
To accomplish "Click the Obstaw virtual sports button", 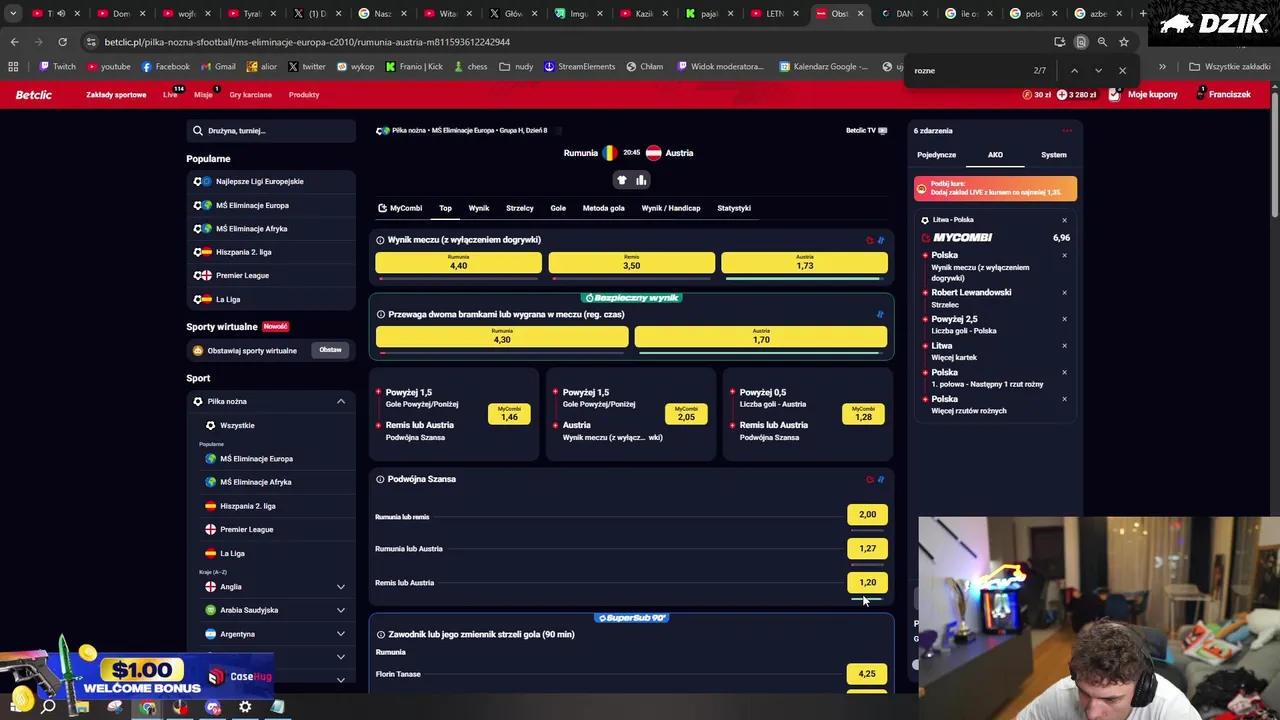I will point(330,350).
